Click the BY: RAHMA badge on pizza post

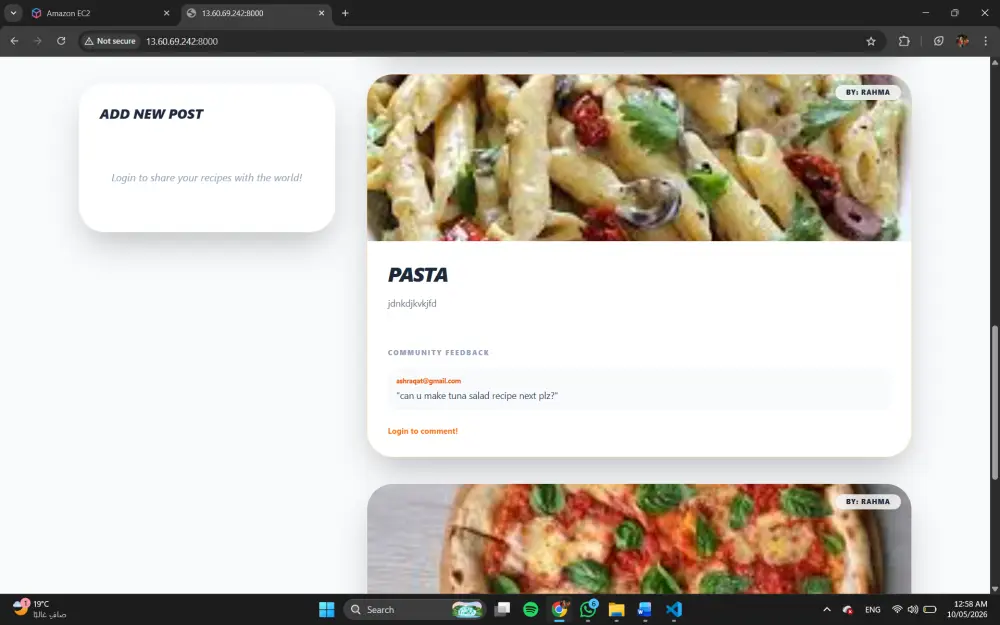[x=868, y=502]
